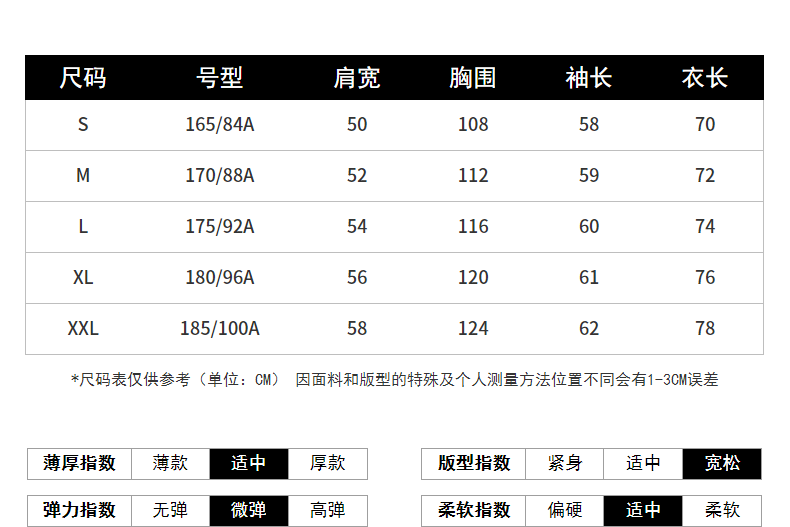Click shoulder width value 54
The height and width of the screenshot is (527, 790).
357,226
